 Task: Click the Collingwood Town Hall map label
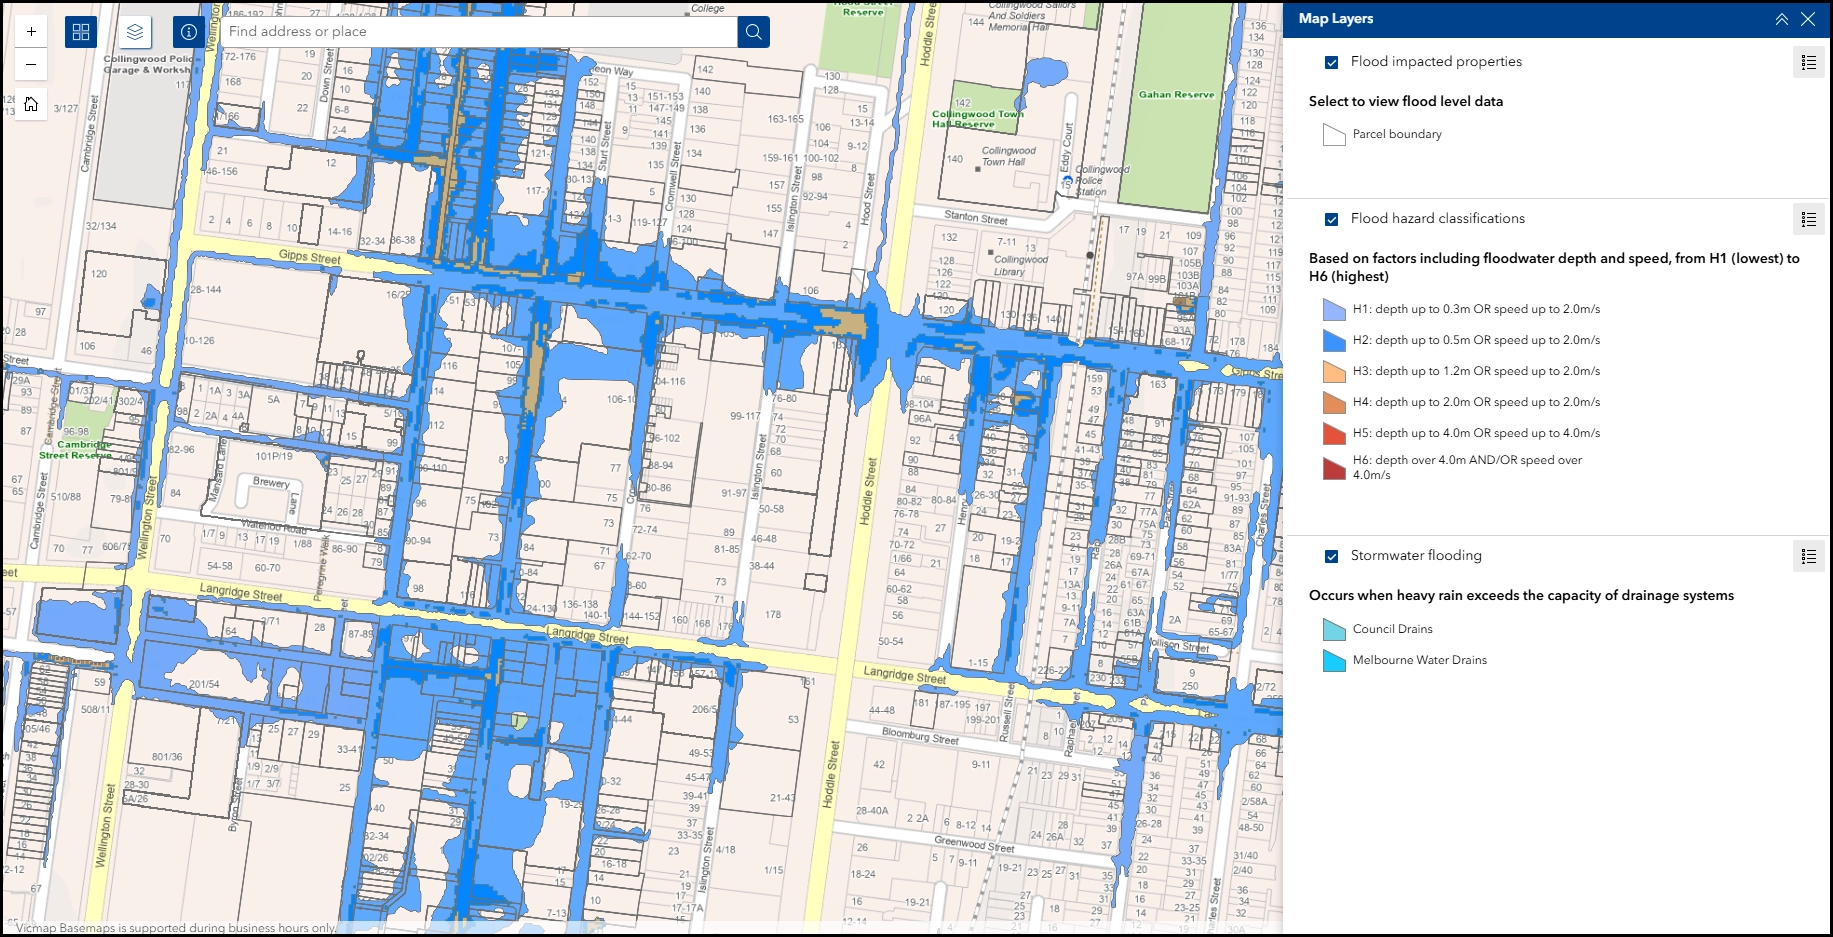[x=1008, y=156]
